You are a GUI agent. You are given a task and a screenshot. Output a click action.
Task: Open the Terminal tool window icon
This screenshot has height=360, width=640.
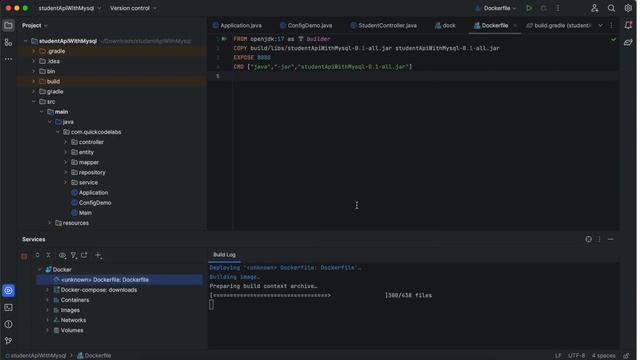(8, 308)
